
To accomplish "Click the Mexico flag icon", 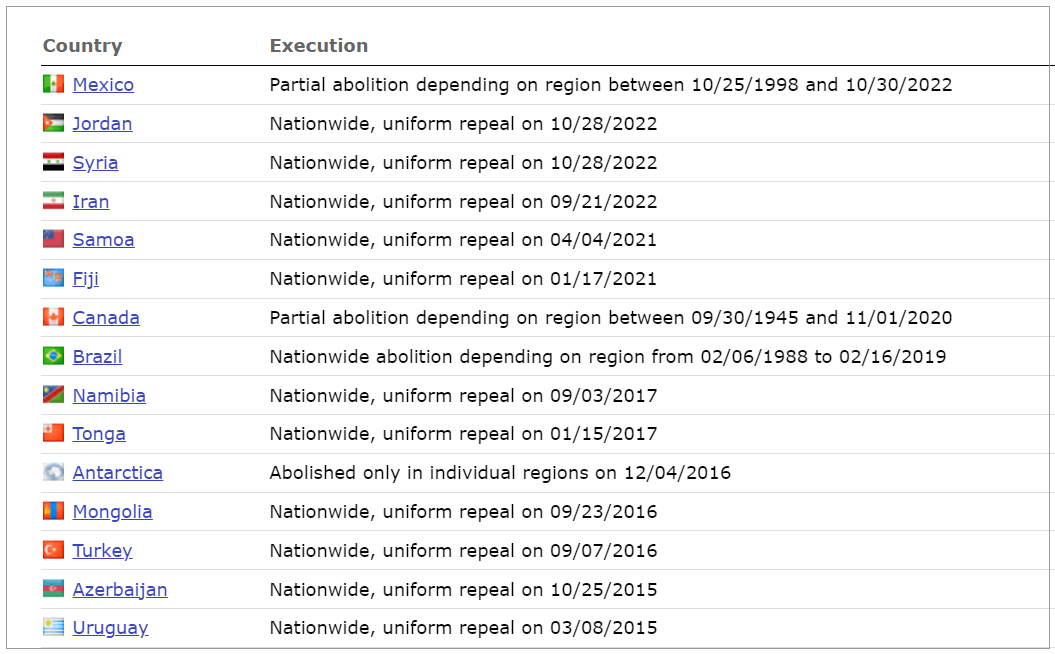I will coord(53,85).
